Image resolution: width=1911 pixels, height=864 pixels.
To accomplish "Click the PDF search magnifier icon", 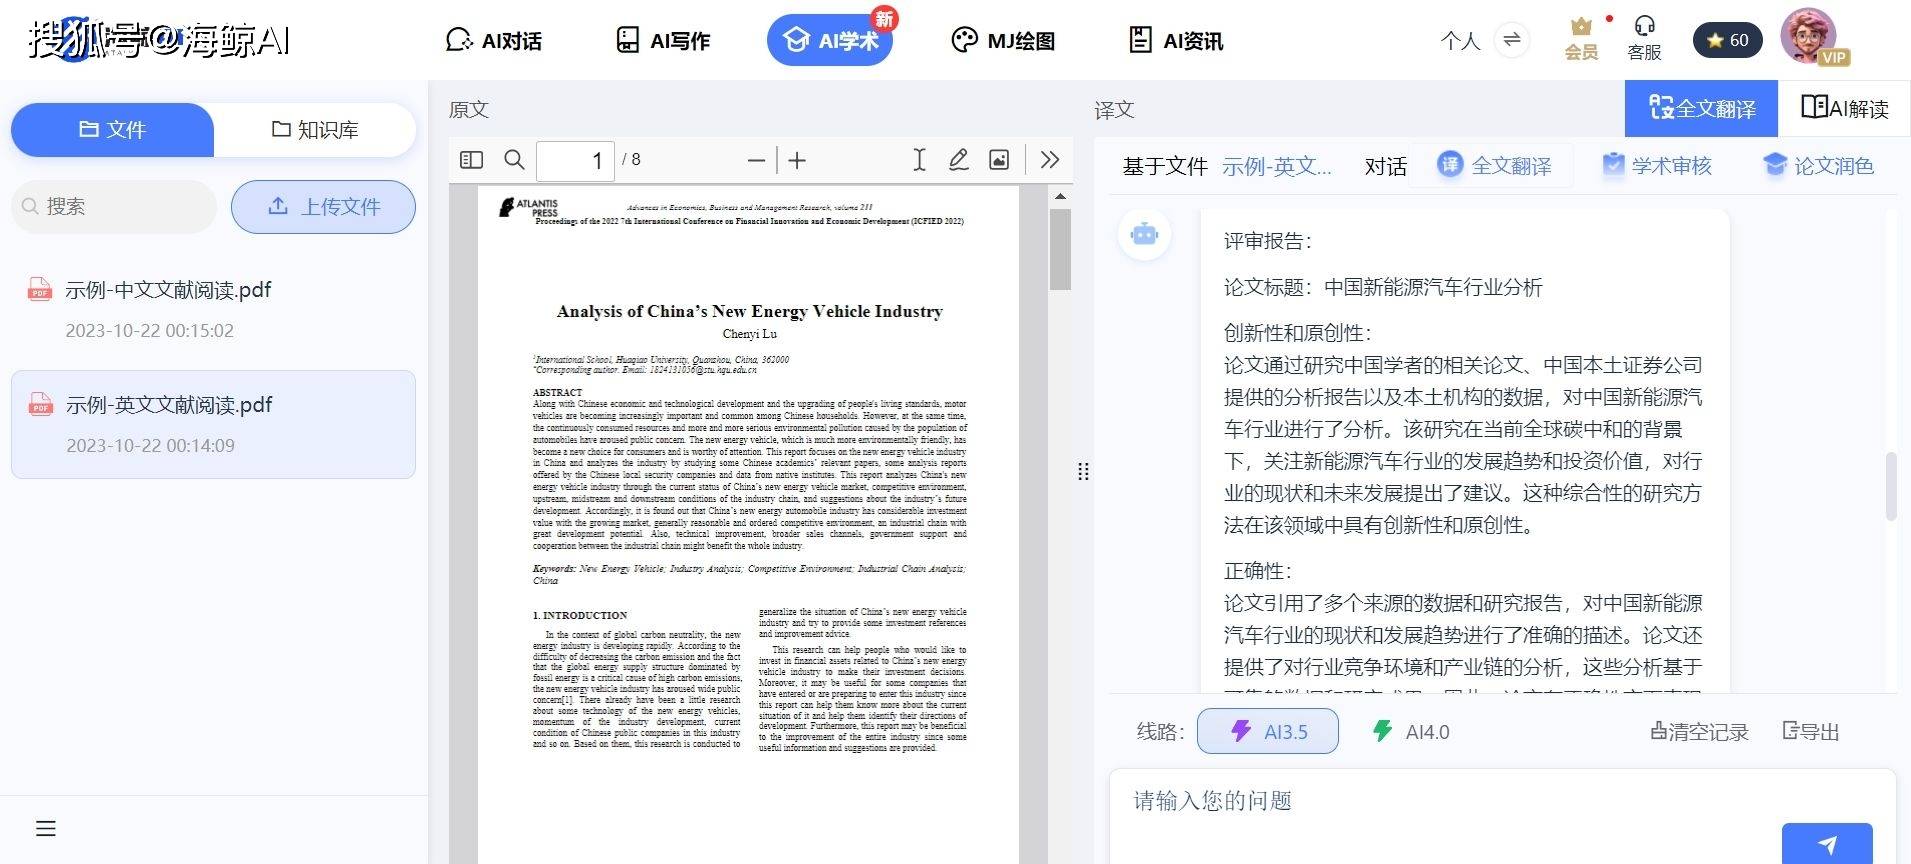I will point(514,160).
